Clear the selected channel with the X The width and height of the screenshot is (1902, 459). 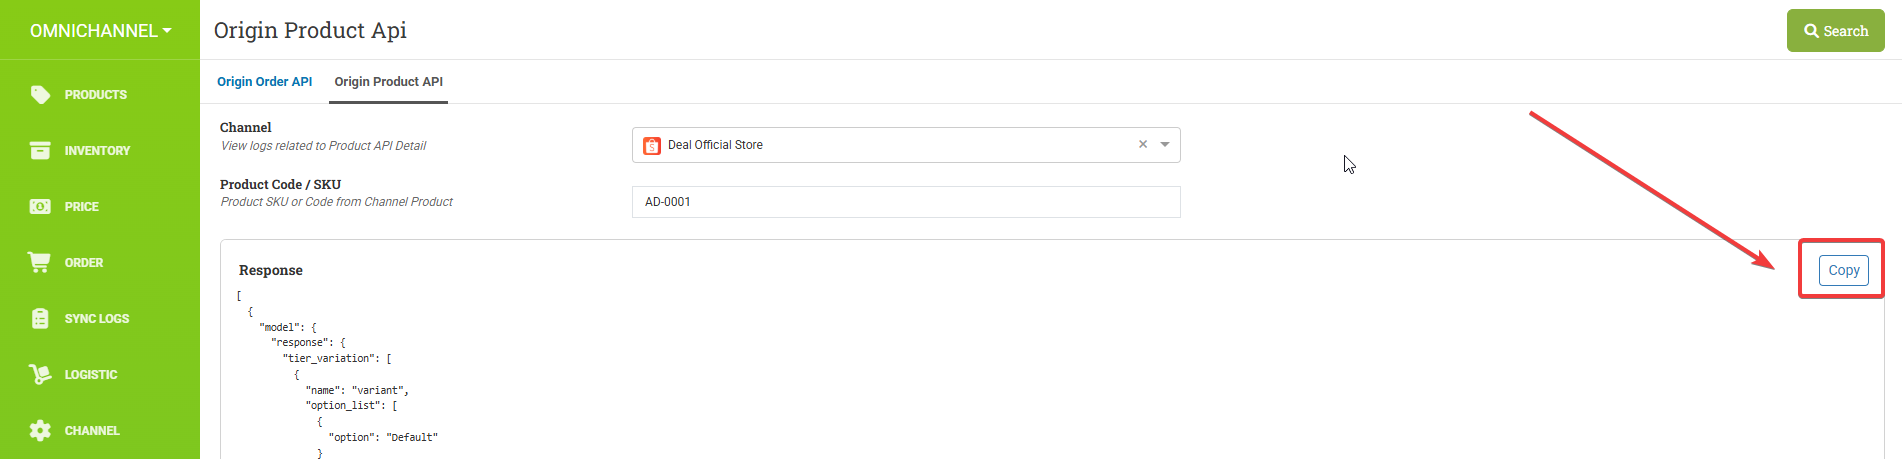1143,145
